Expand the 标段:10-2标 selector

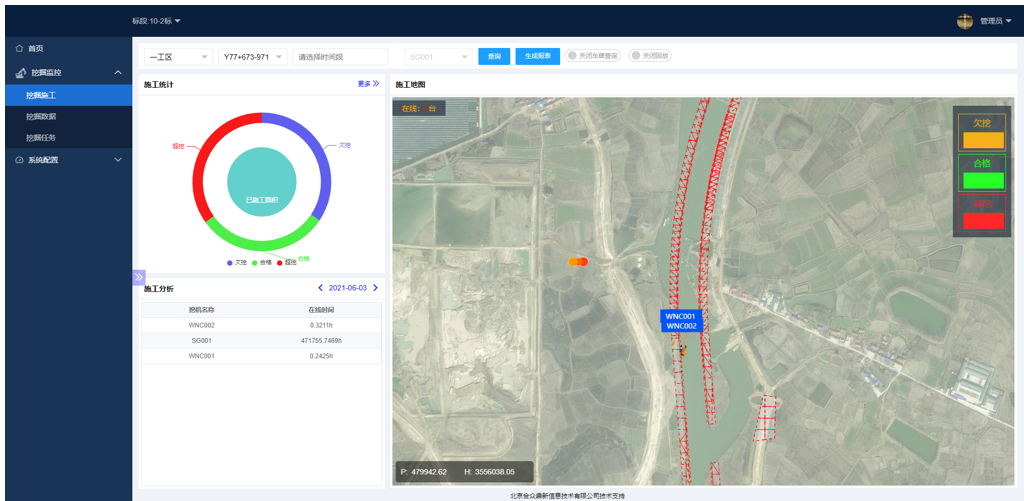[x=157, y=21]
